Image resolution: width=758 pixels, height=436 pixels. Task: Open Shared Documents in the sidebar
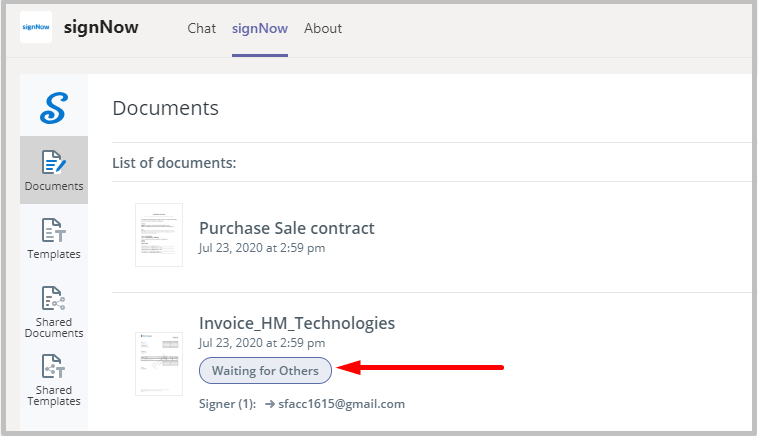(x=54, y=312)
